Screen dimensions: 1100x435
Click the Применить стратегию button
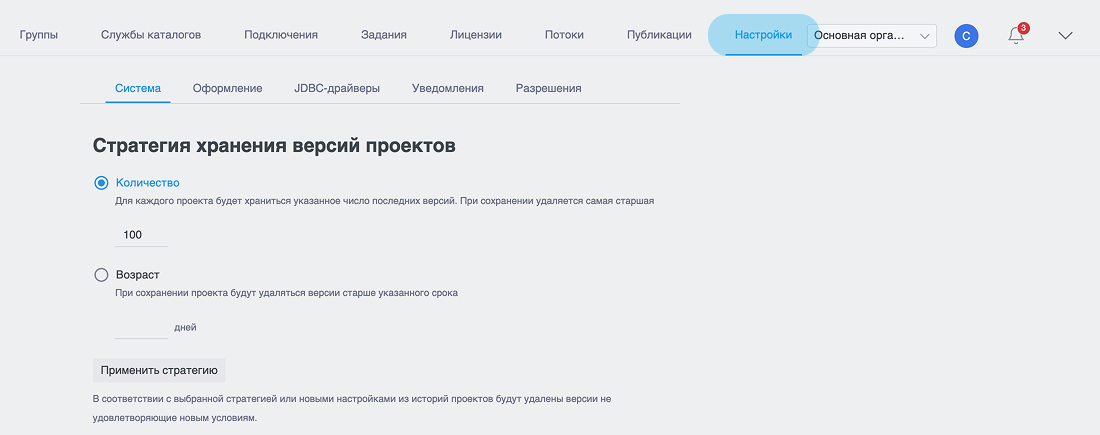pos(159,370)
